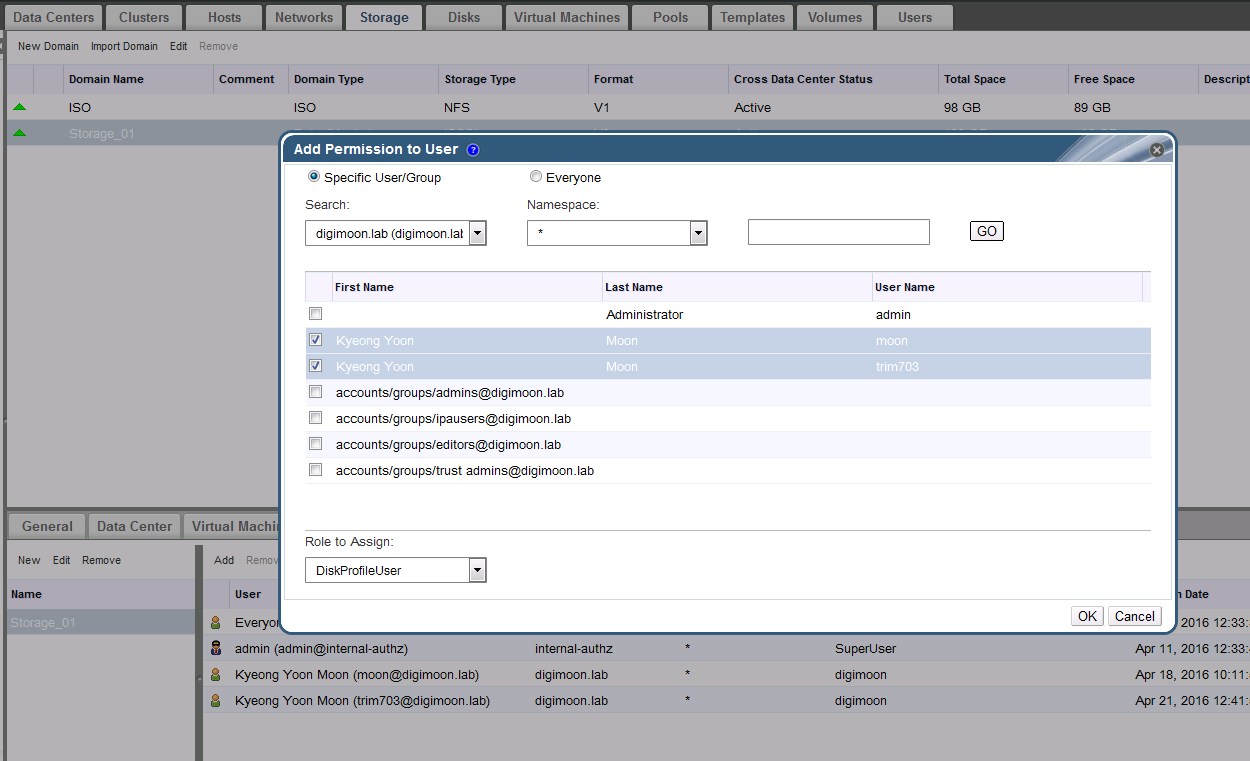Uncheck the box for user trim703

coord(316,366)
